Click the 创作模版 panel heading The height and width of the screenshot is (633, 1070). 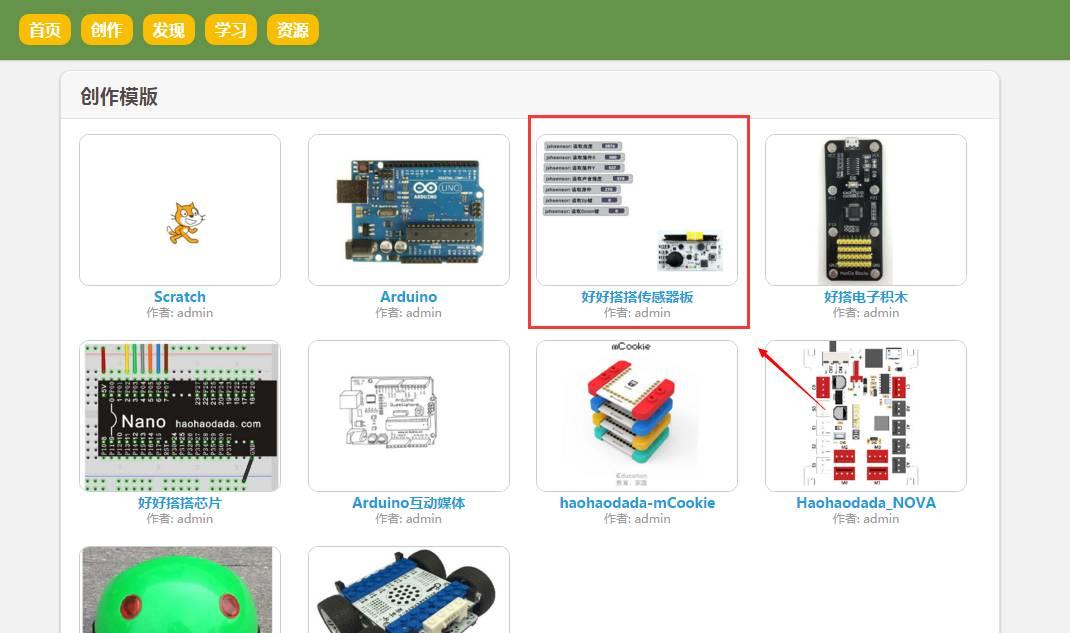pyautogui.click(x=119, y=96)
